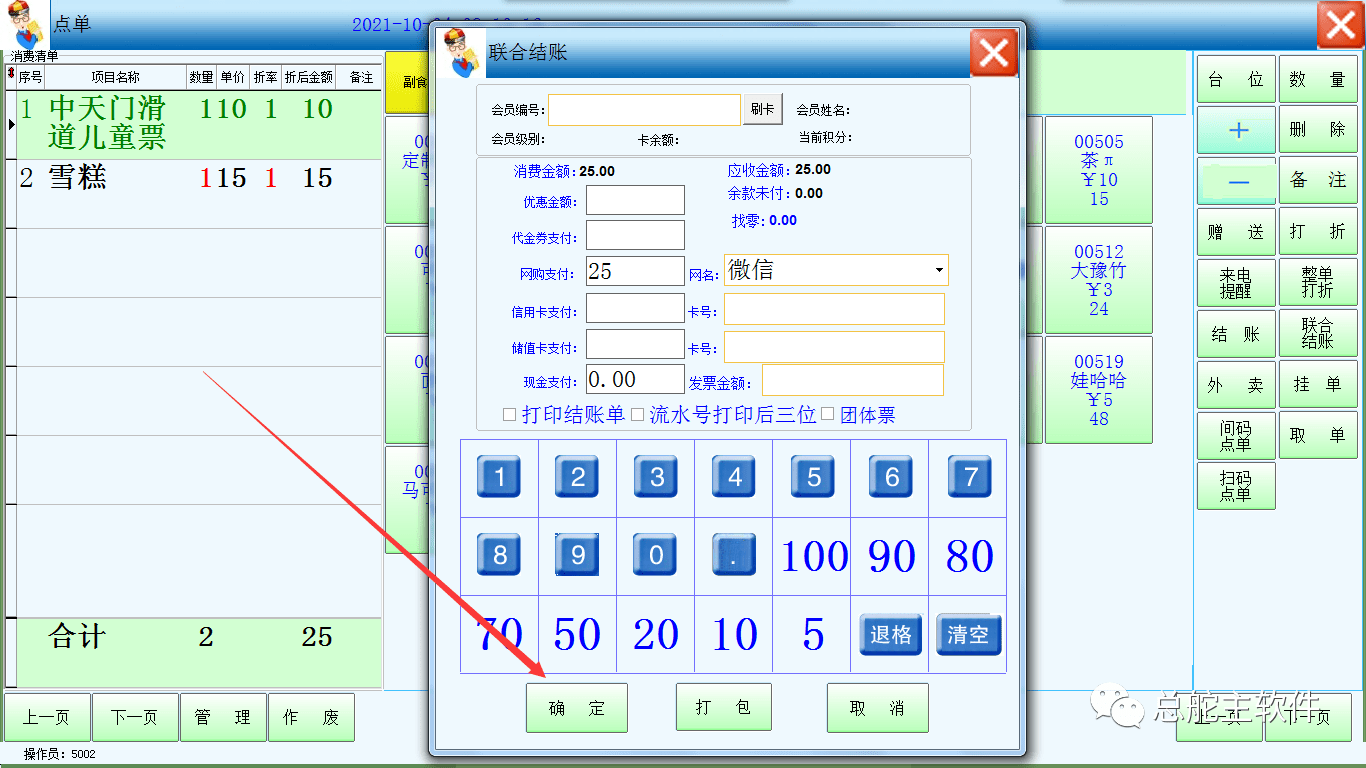1366x768 pixels.
Task: Choose quick amount 50
Action: 577,634
